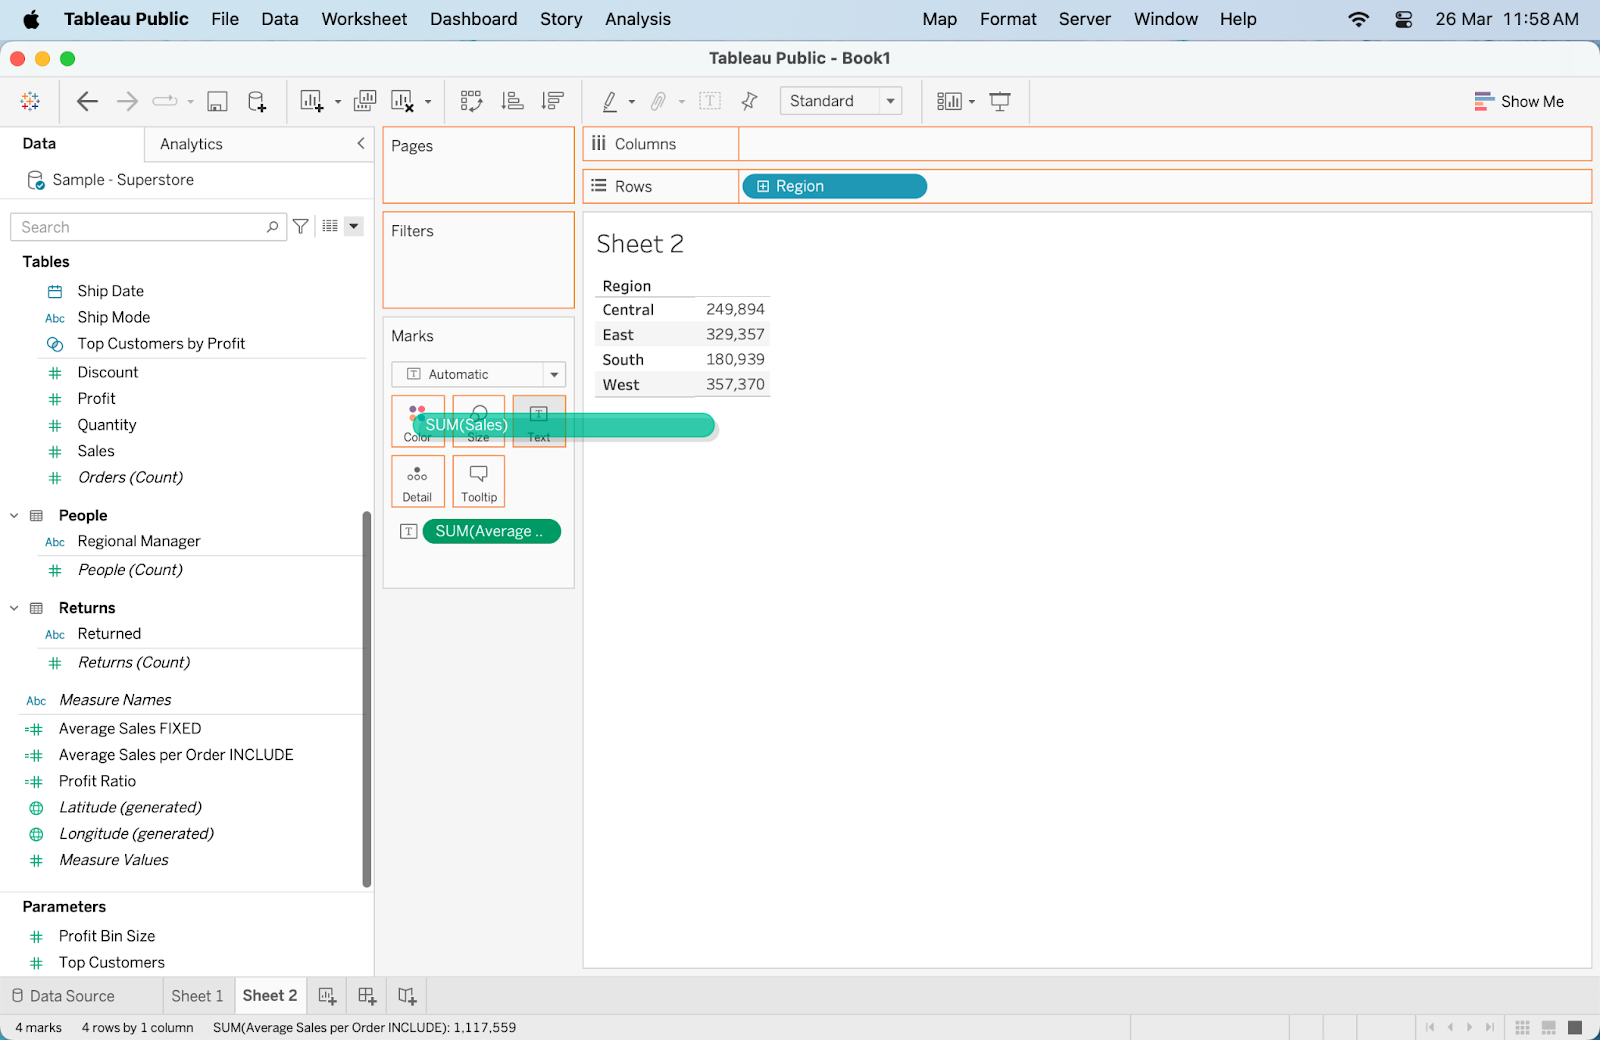1600x1040 pixels.
Task: Click the Redo forward arrow
Action: tap(127, 101)
